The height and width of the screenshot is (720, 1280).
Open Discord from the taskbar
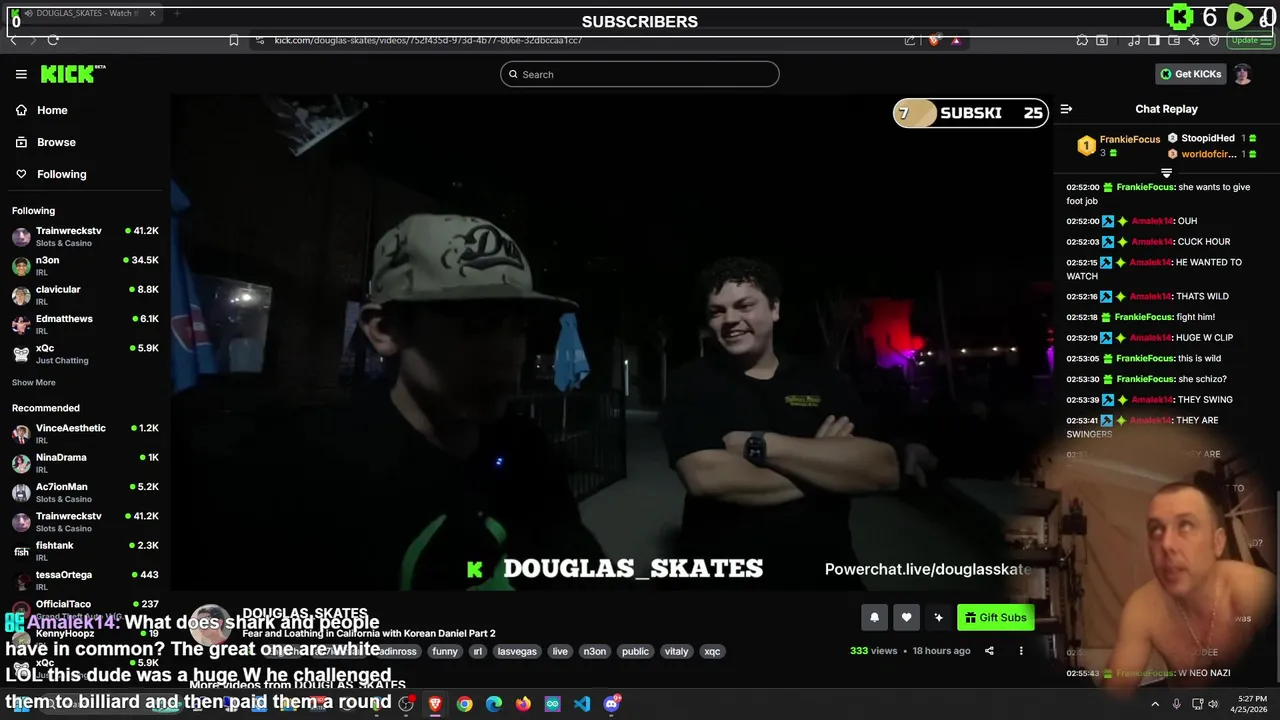click(x=612, y=704)
